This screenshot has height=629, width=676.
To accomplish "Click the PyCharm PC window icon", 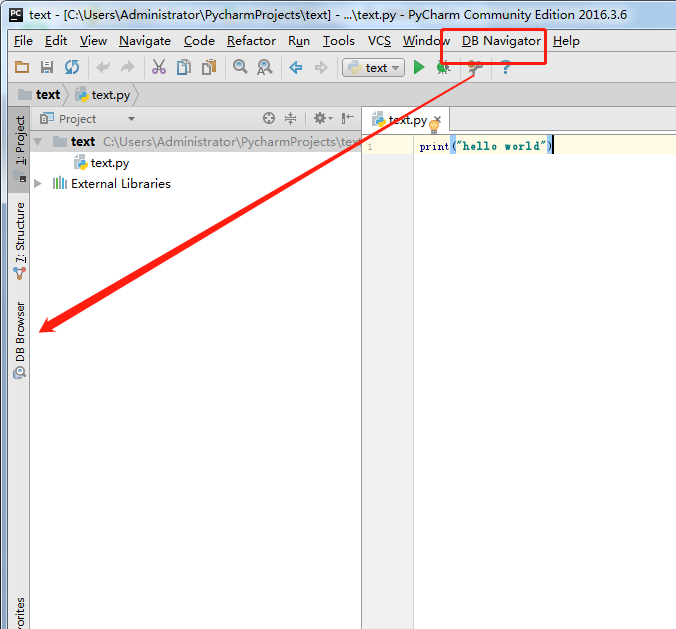I will pos(16,14).
